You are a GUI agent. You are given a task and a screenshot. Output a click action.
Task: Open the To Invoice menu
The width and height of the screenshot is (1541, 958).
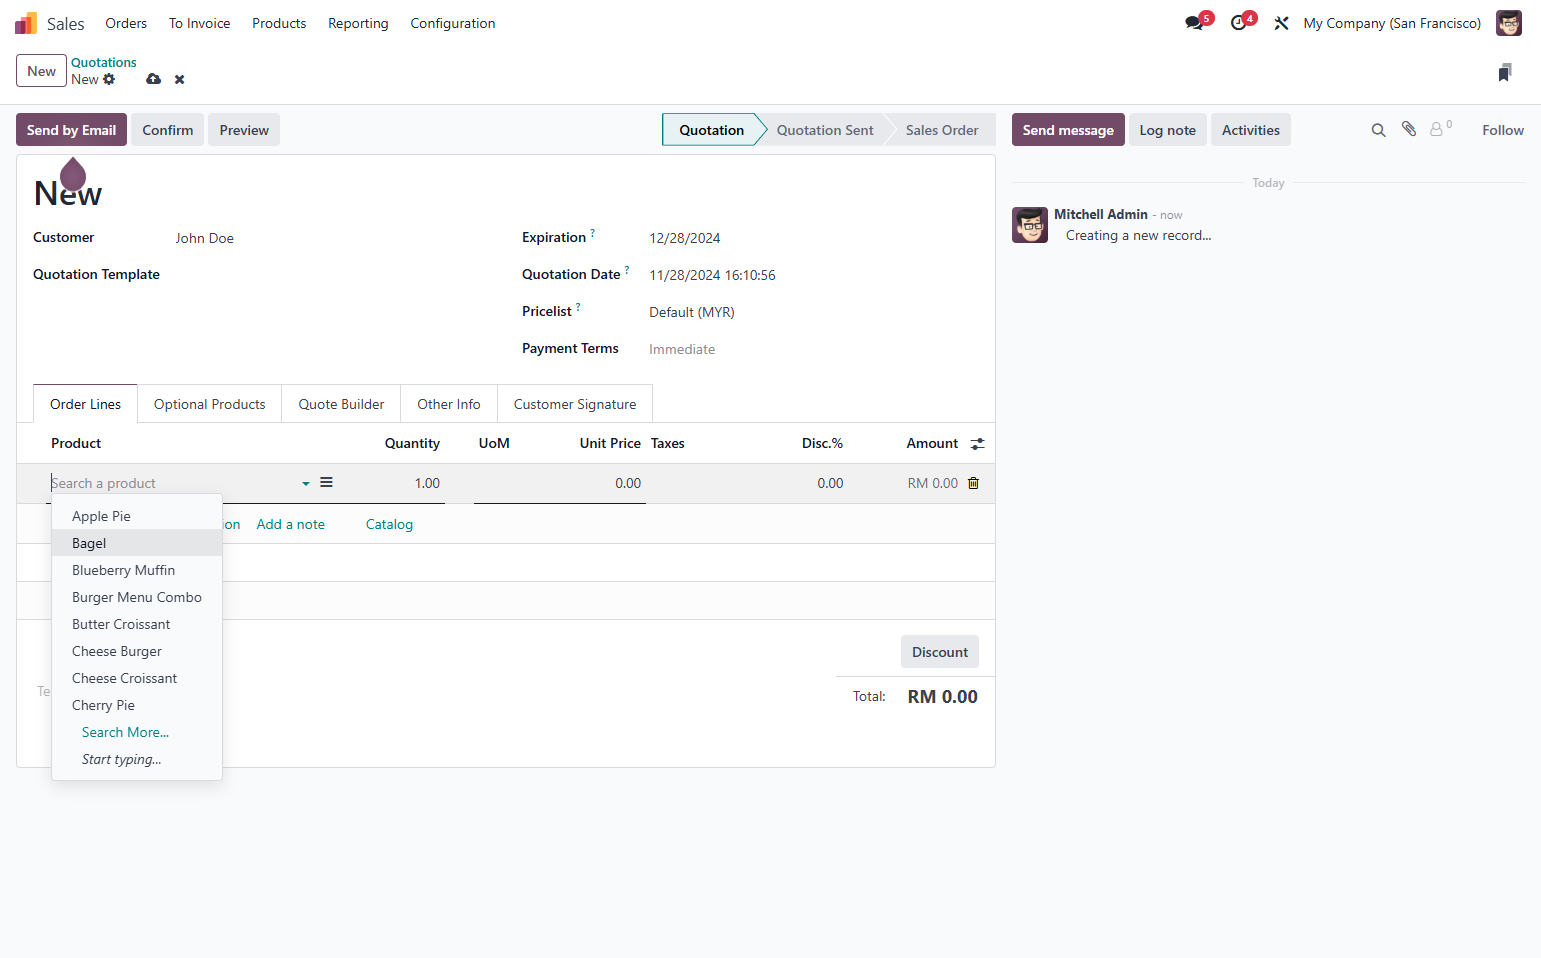click(x=199, y=23)
